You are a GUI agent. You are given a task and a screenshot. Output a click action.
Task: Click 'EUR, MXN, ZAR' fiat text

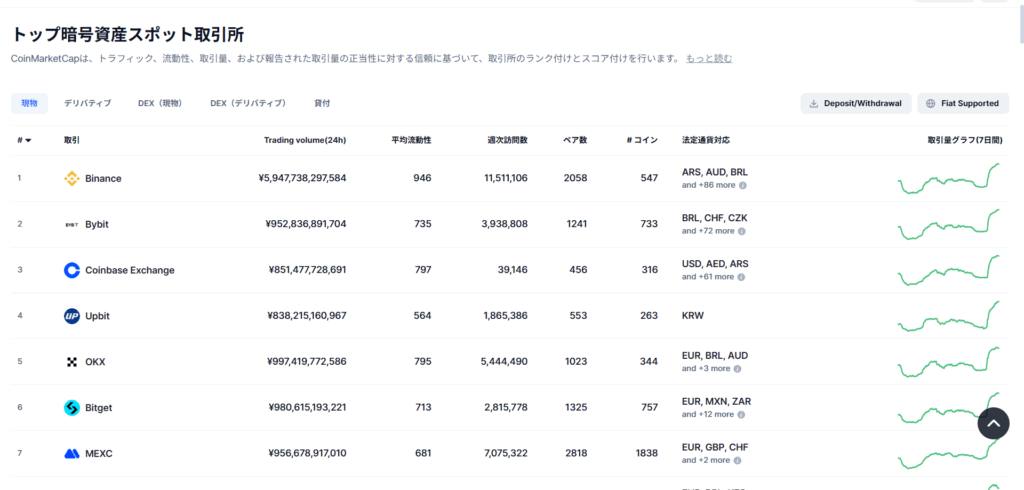pos(716,401)
